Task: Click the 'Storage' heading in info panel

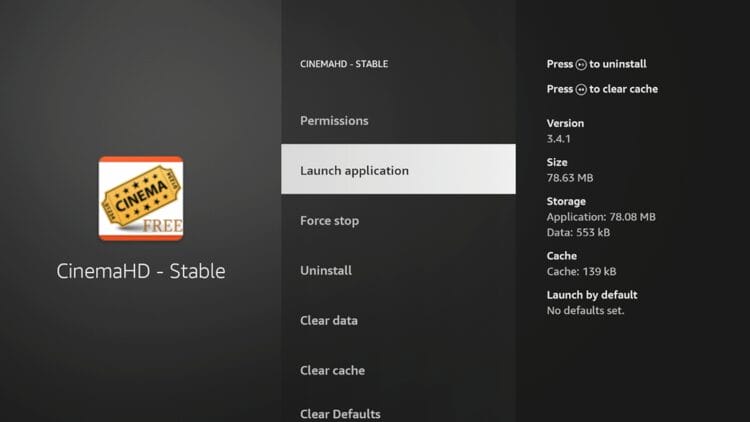Action: click(x=566, y=201)
